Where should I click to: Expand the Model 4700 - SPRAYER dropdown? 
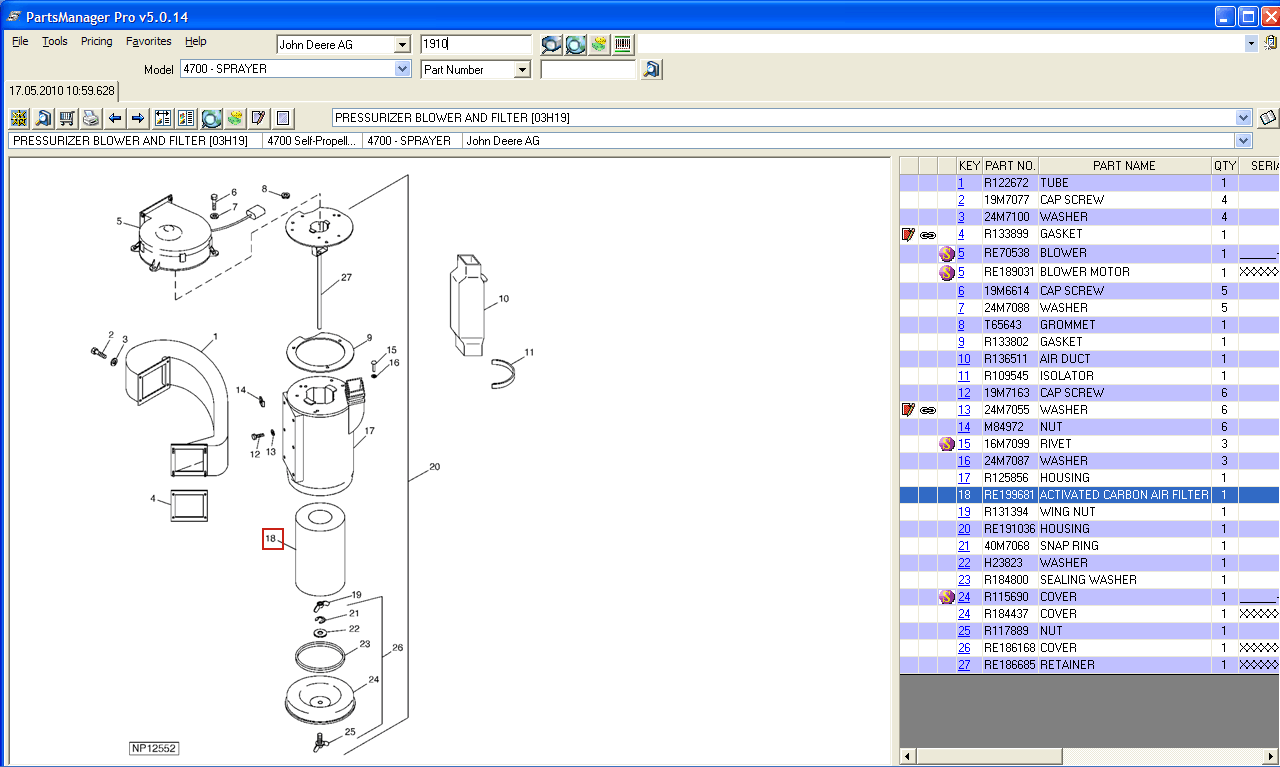[402, 70]
